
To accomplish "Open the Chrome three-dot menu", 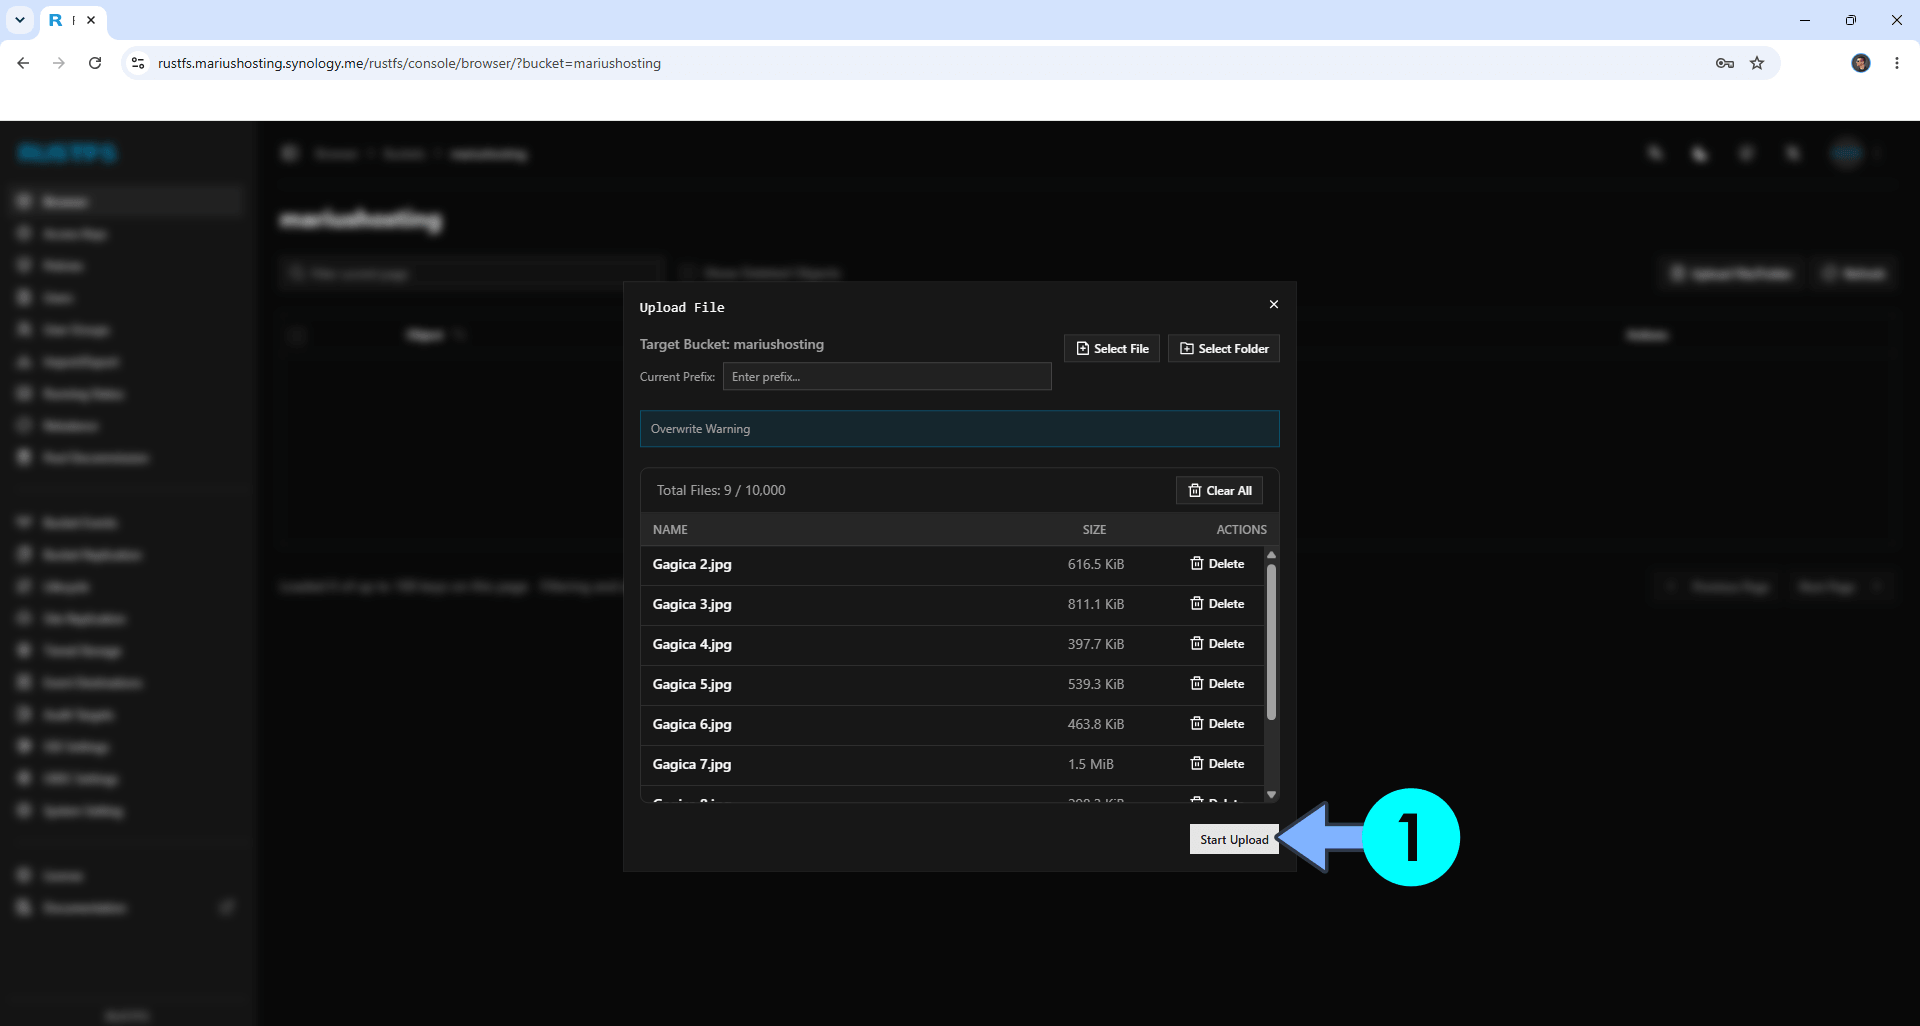I will (1897, 63).
